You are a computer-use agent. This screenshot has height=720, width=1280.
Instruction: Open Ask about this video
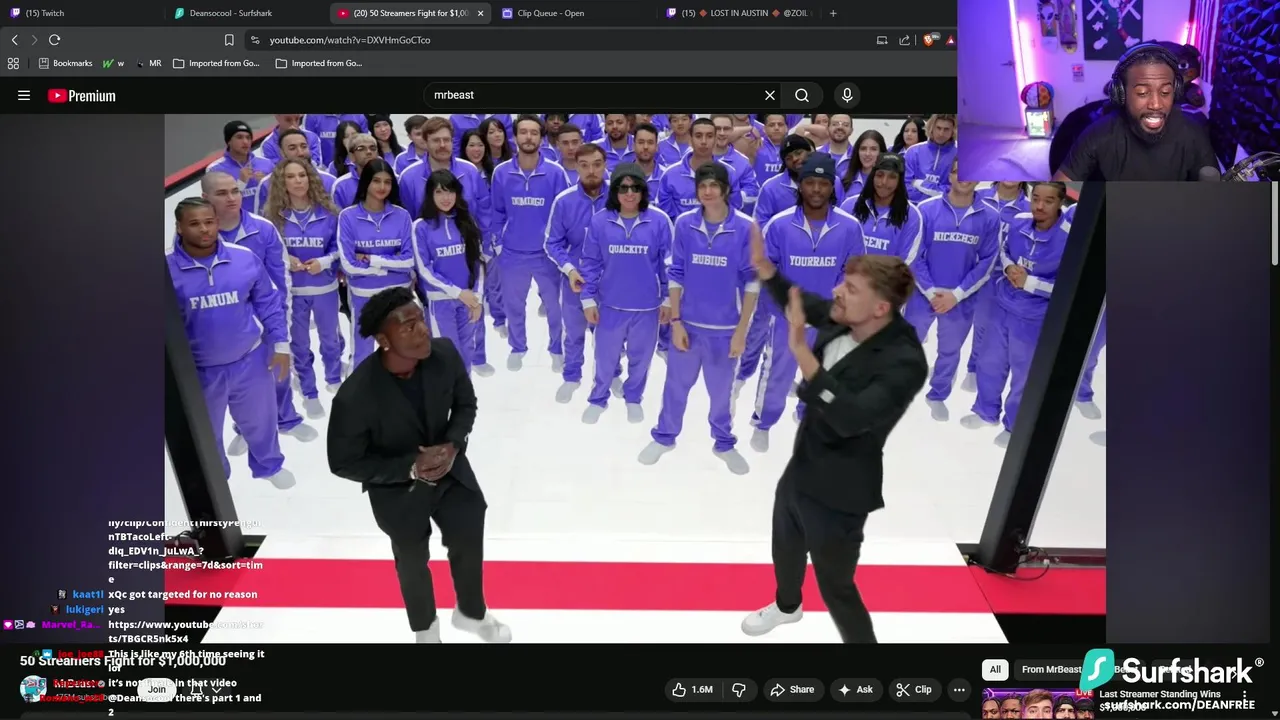coord(855,690)
